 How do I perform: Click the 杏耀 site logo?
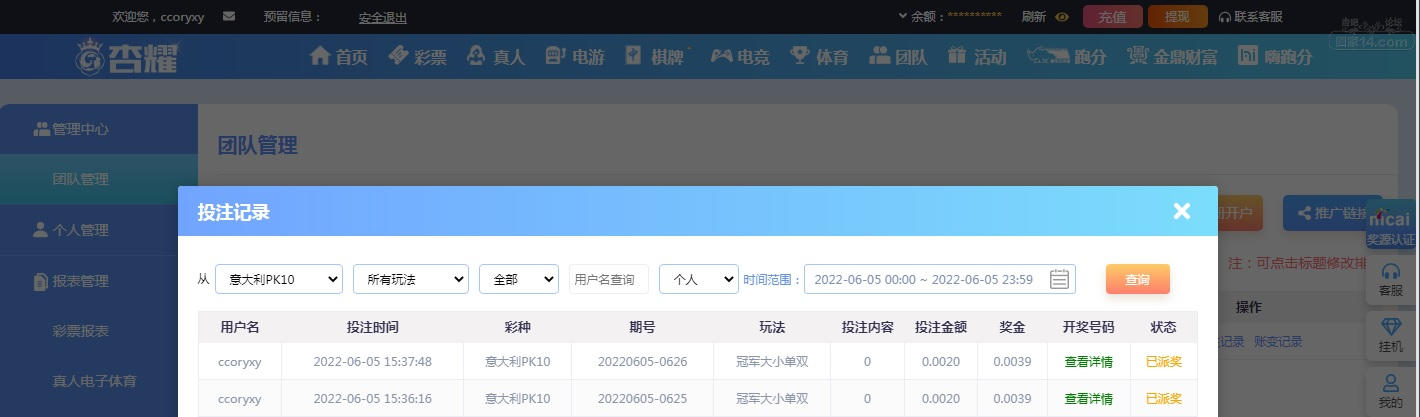click(127, 57)
